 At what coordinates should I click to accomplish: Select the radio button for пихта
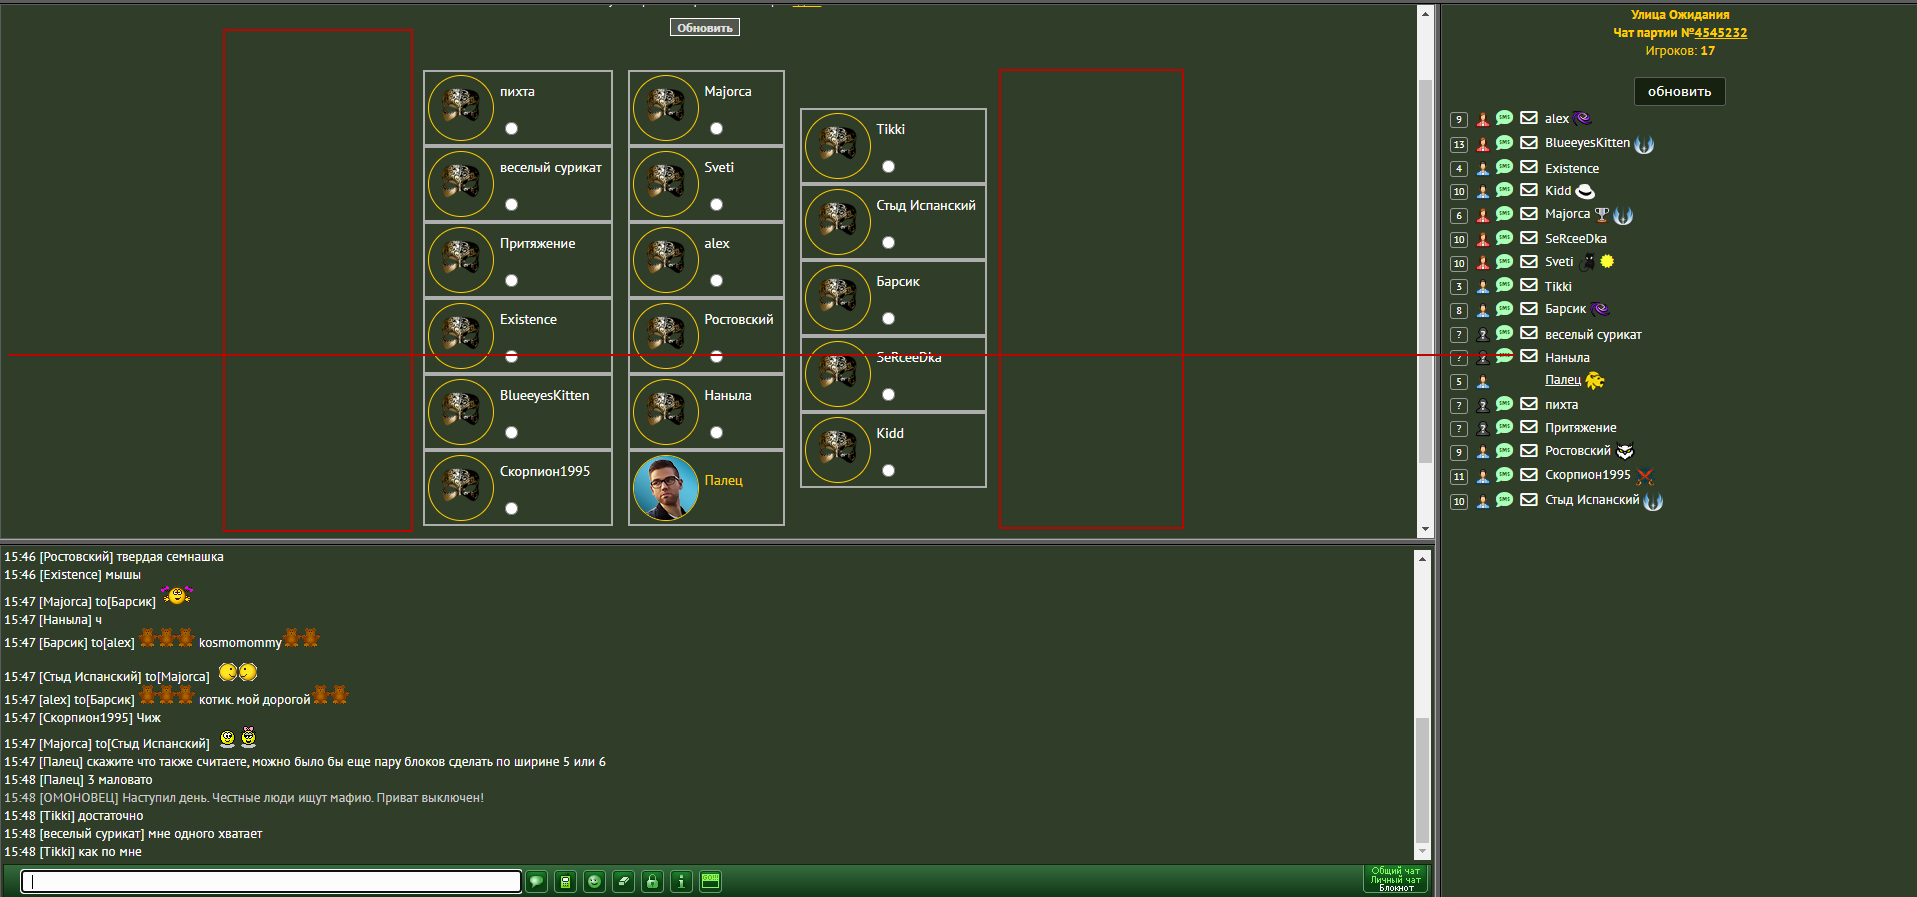pos(512,128)
